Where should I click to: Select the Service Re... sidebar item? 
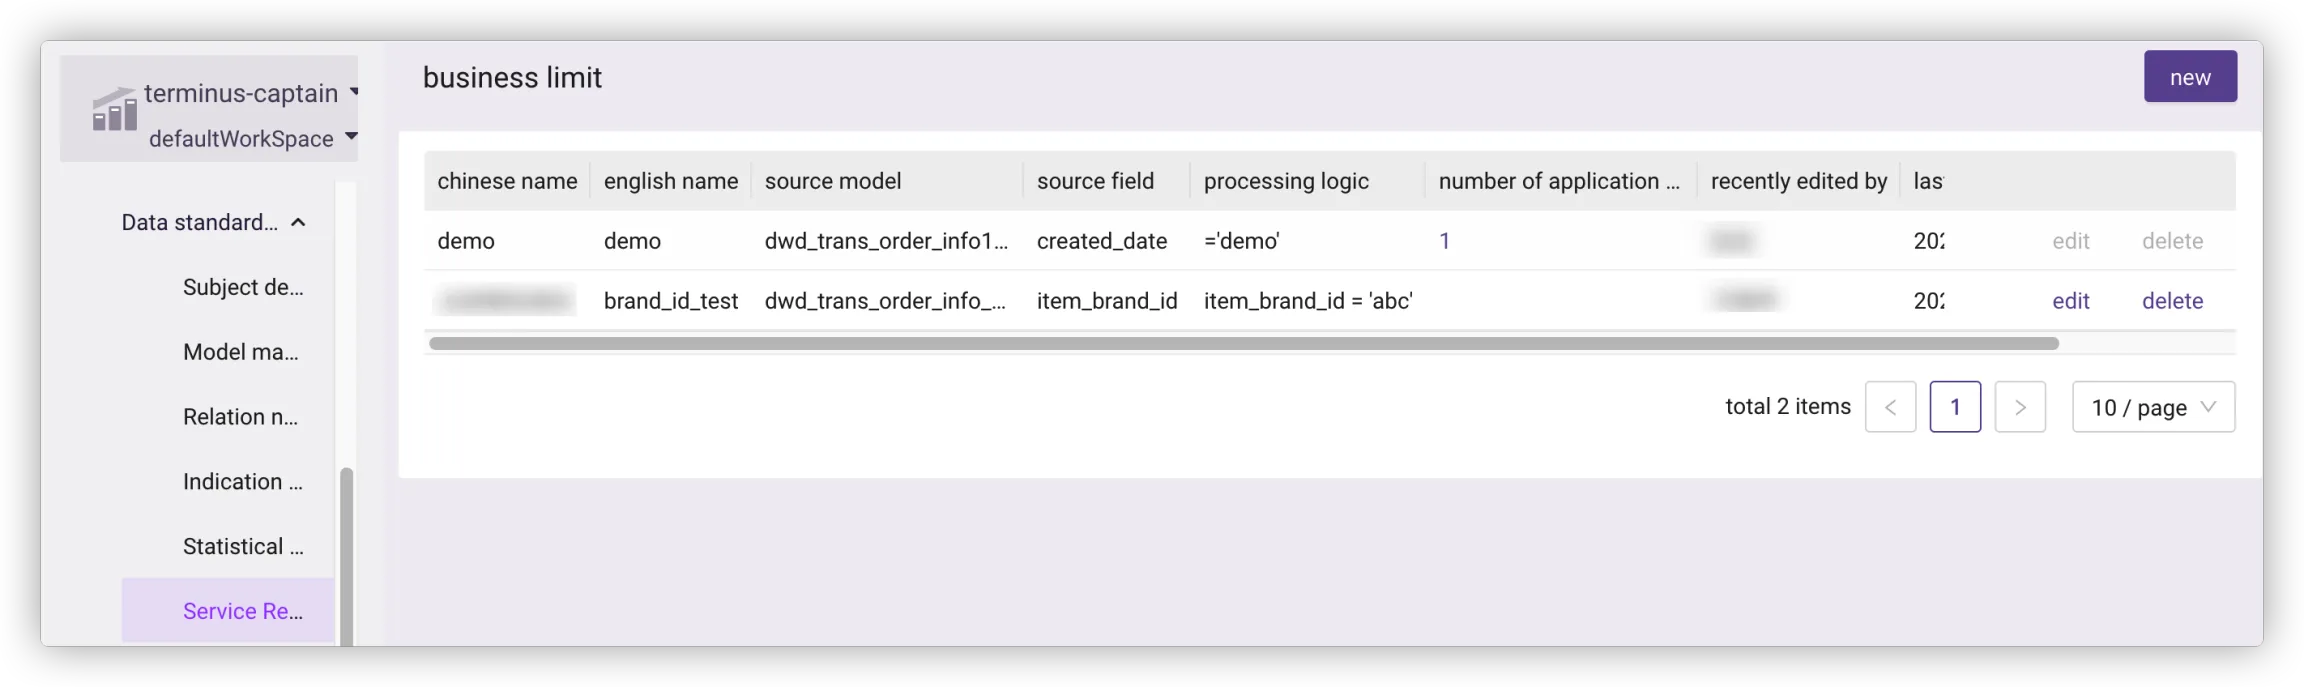click(242, 611)
